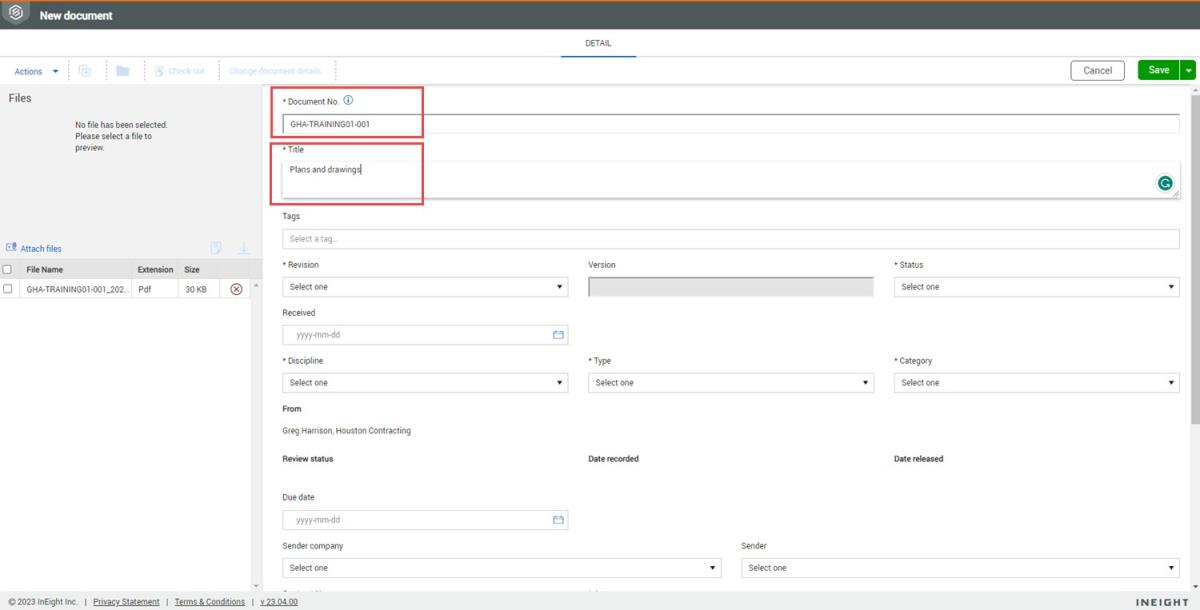This screenshot has height=610, width=1200.
Task: Remove the attached PDF file
Action: 237,289
